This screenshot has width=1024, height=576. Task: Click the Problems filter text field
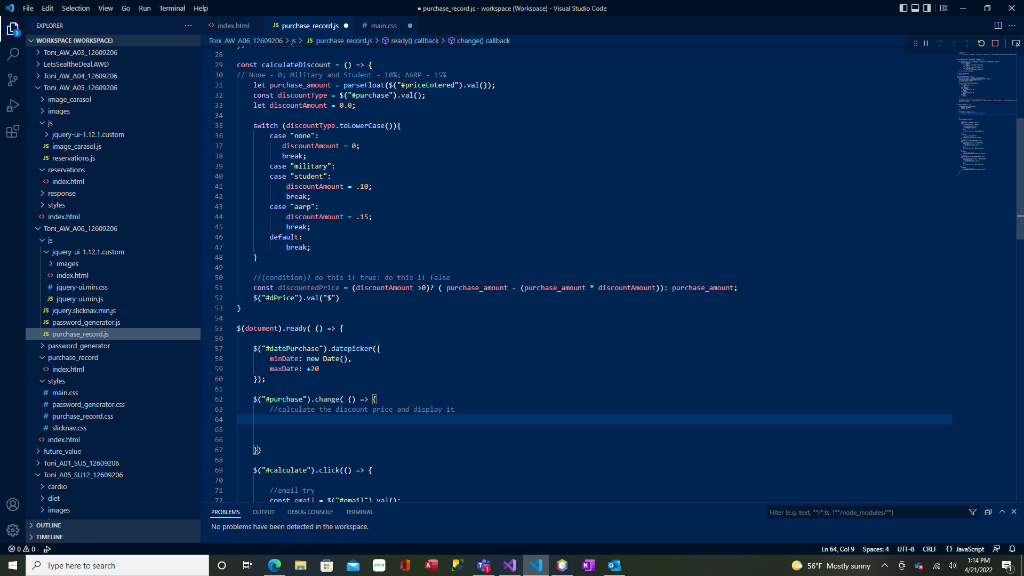(x=860, y=511)
